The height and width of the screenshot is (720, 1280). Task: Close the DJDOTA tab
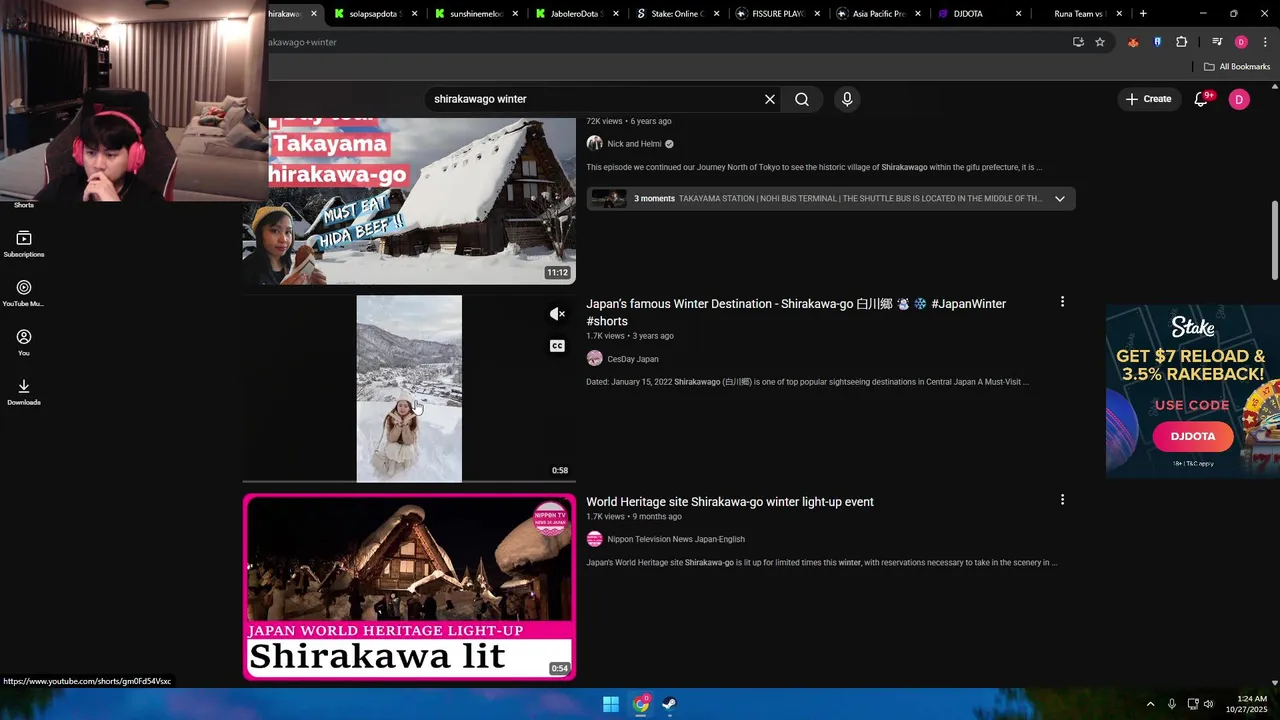tap(1019, 14)
